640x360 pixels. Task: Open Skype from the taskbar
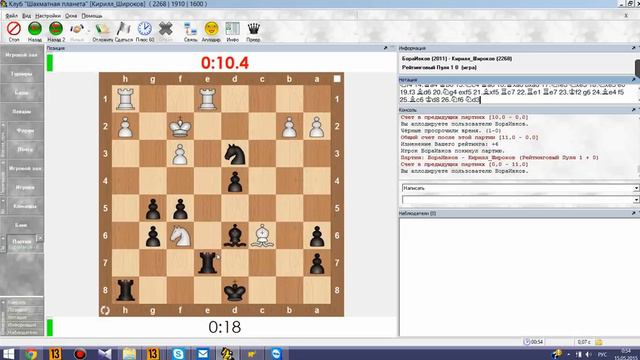point(178,353)
